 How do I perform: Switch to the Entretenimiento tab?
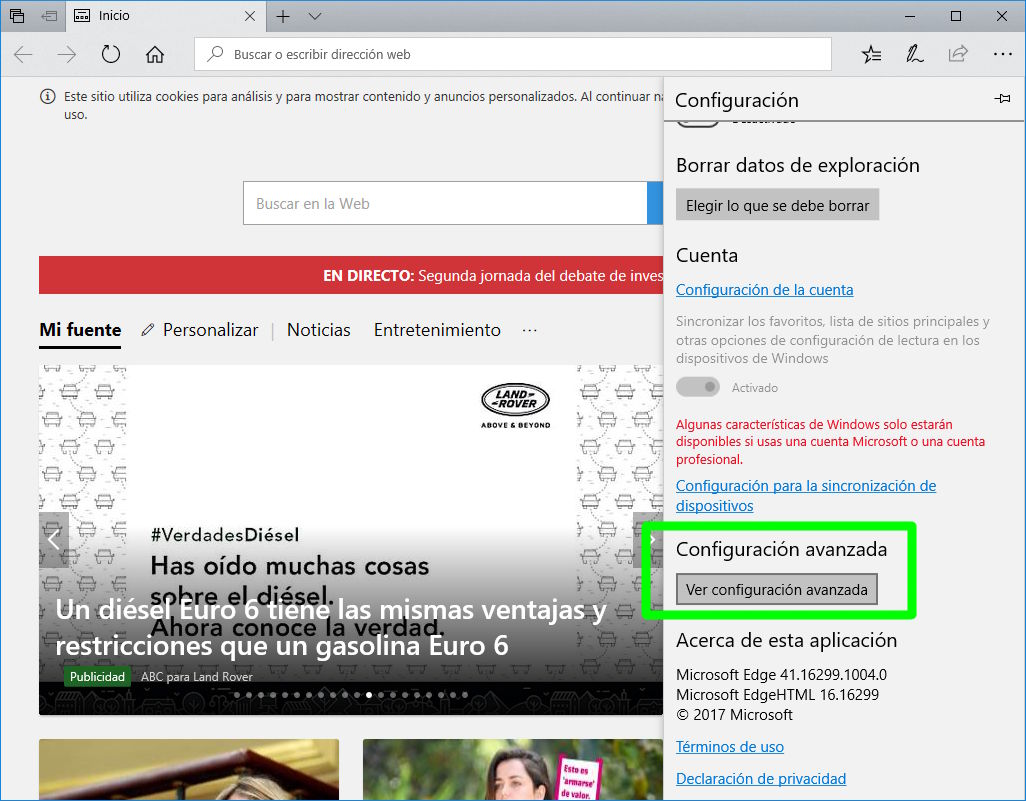click(437, 330)
